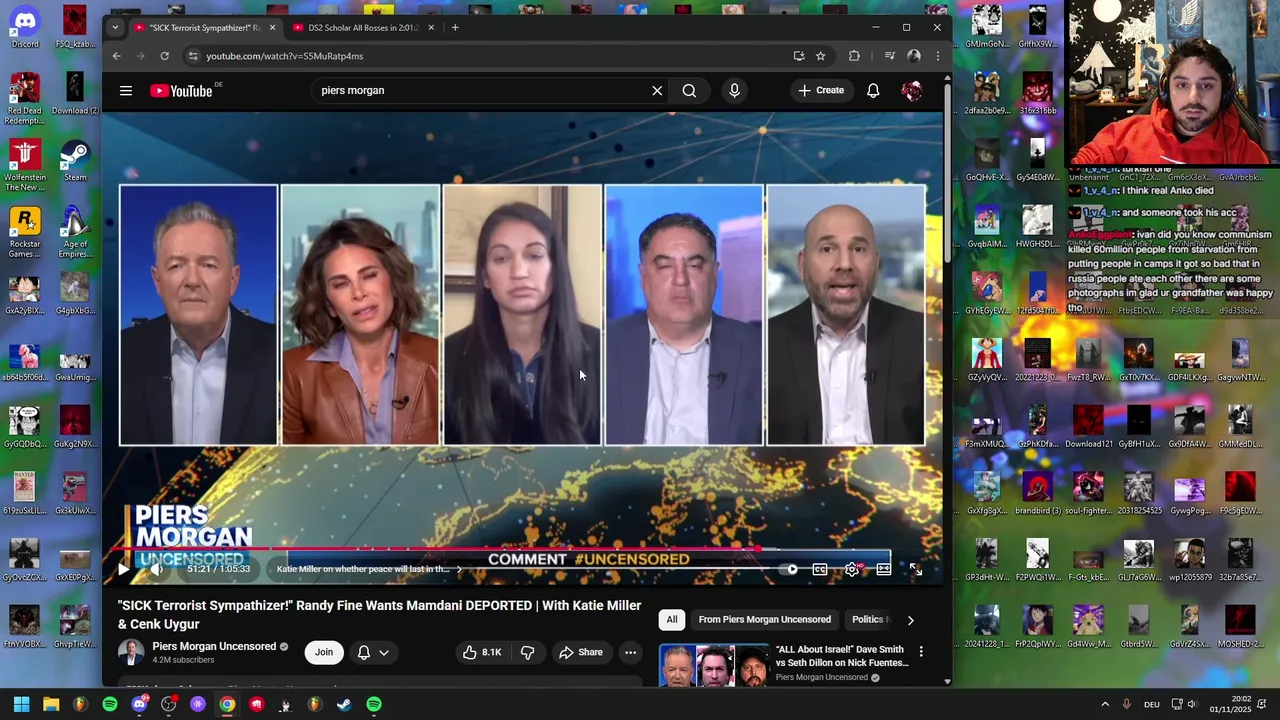Open the Katie Miller chapter list

tap(369, 569)
